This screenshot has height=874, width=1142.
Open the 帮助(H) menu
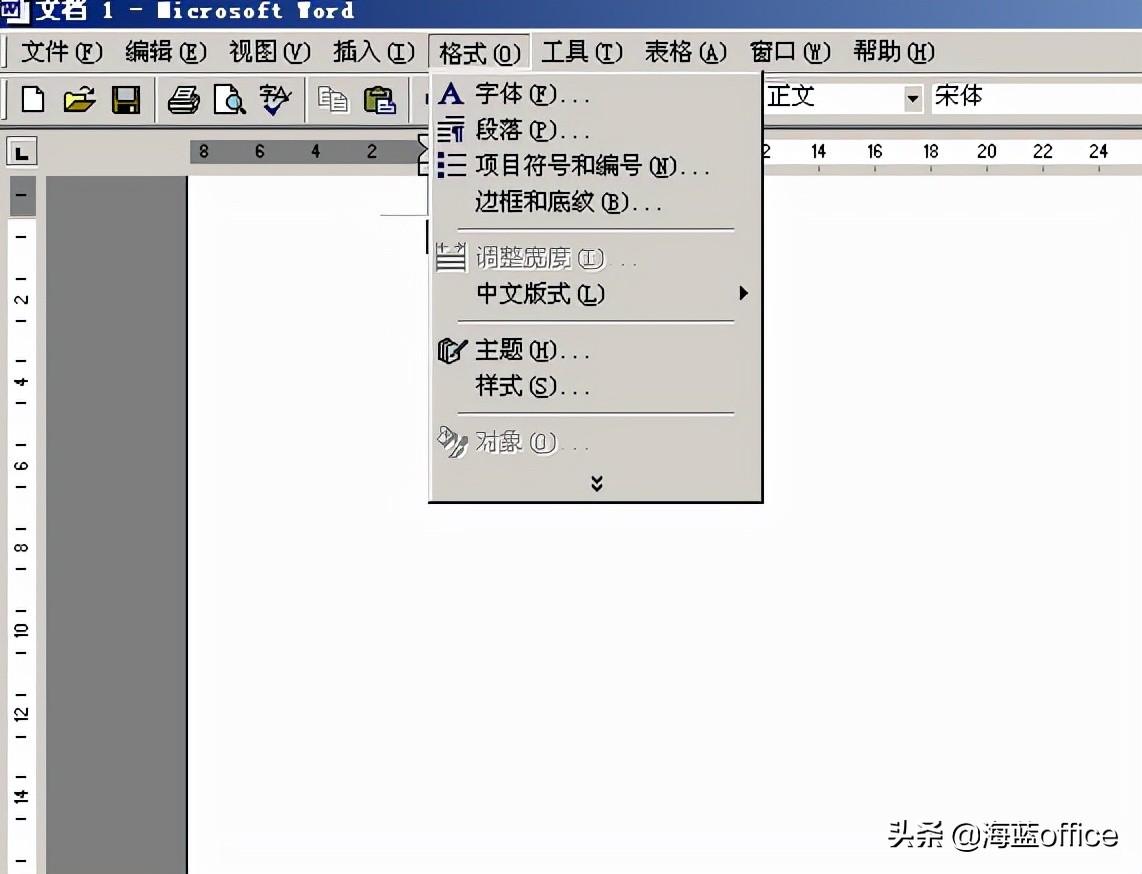point(894,52)
